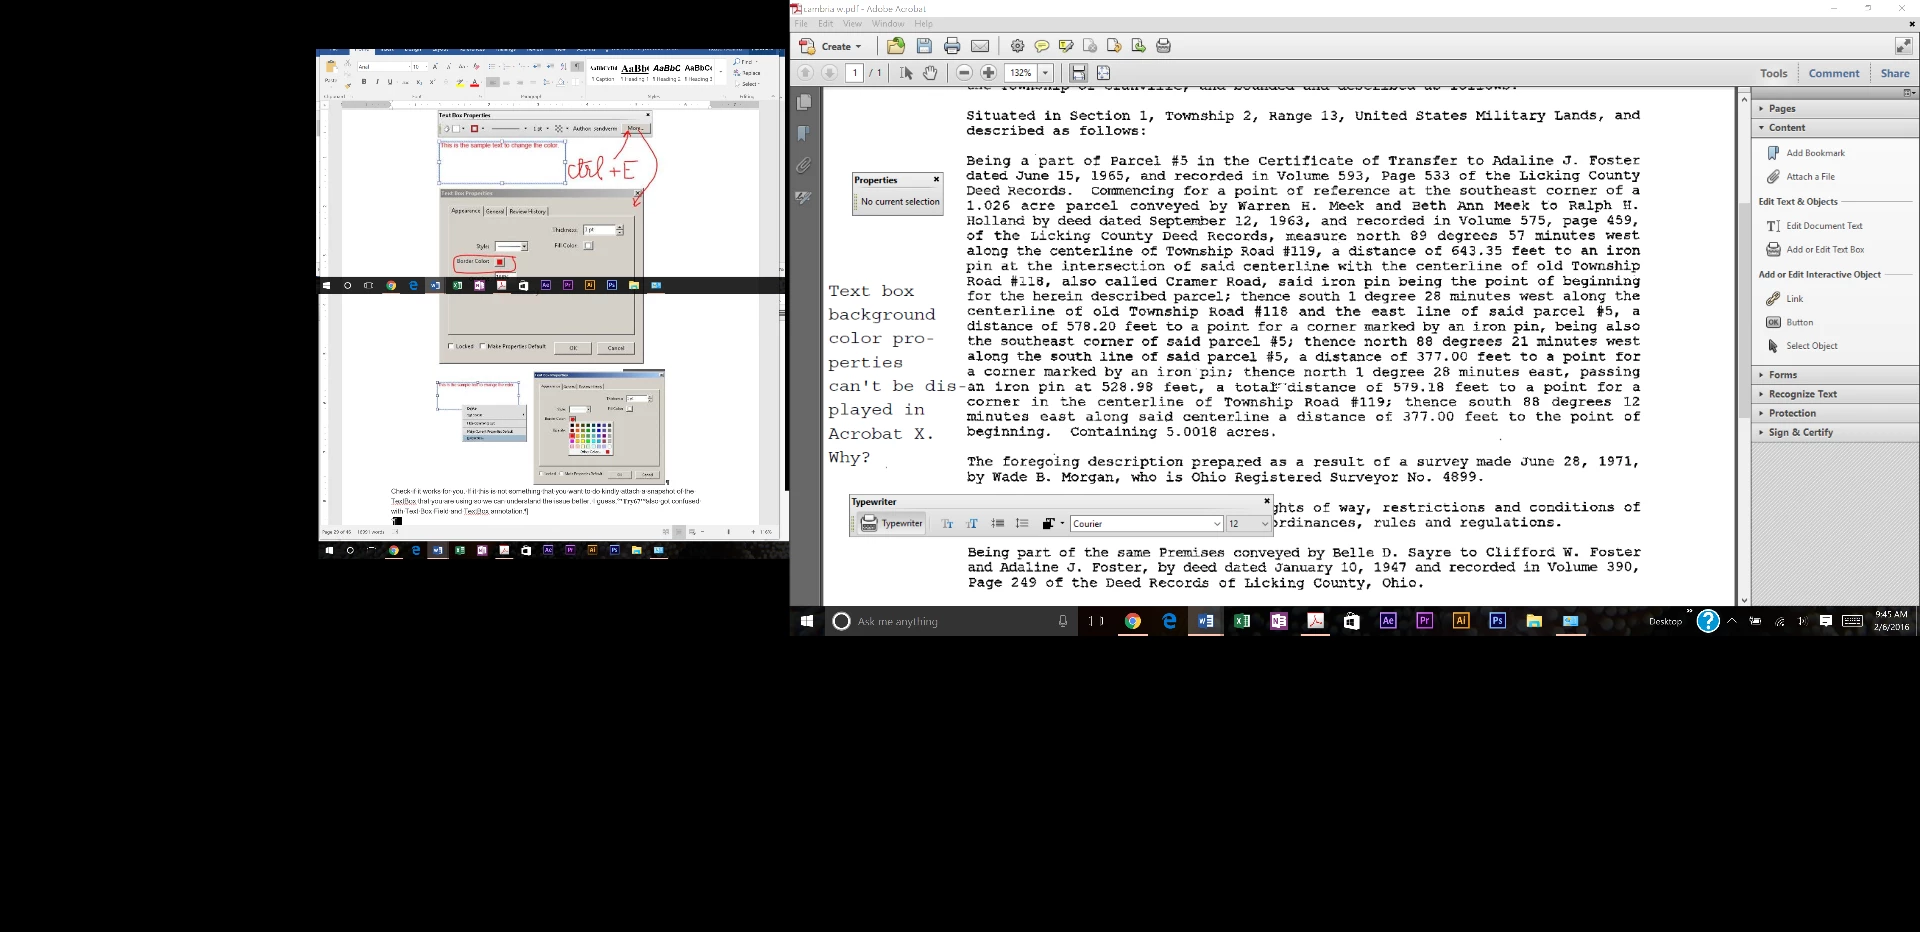This screenshot has width=1920, height=932.
Task: Choose the Hand pan tool in Acrobat
Action: click(930, 73)
